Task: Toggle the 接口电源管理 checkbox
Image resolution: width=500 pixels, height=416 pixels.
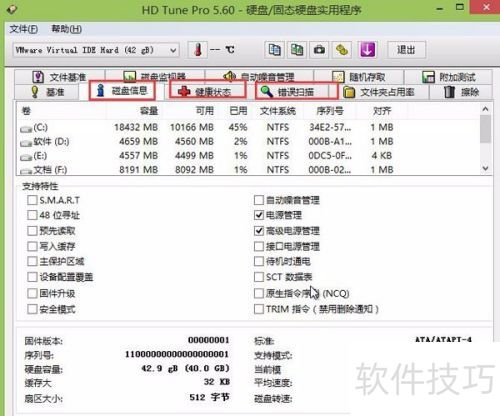Action: [259, 246]
